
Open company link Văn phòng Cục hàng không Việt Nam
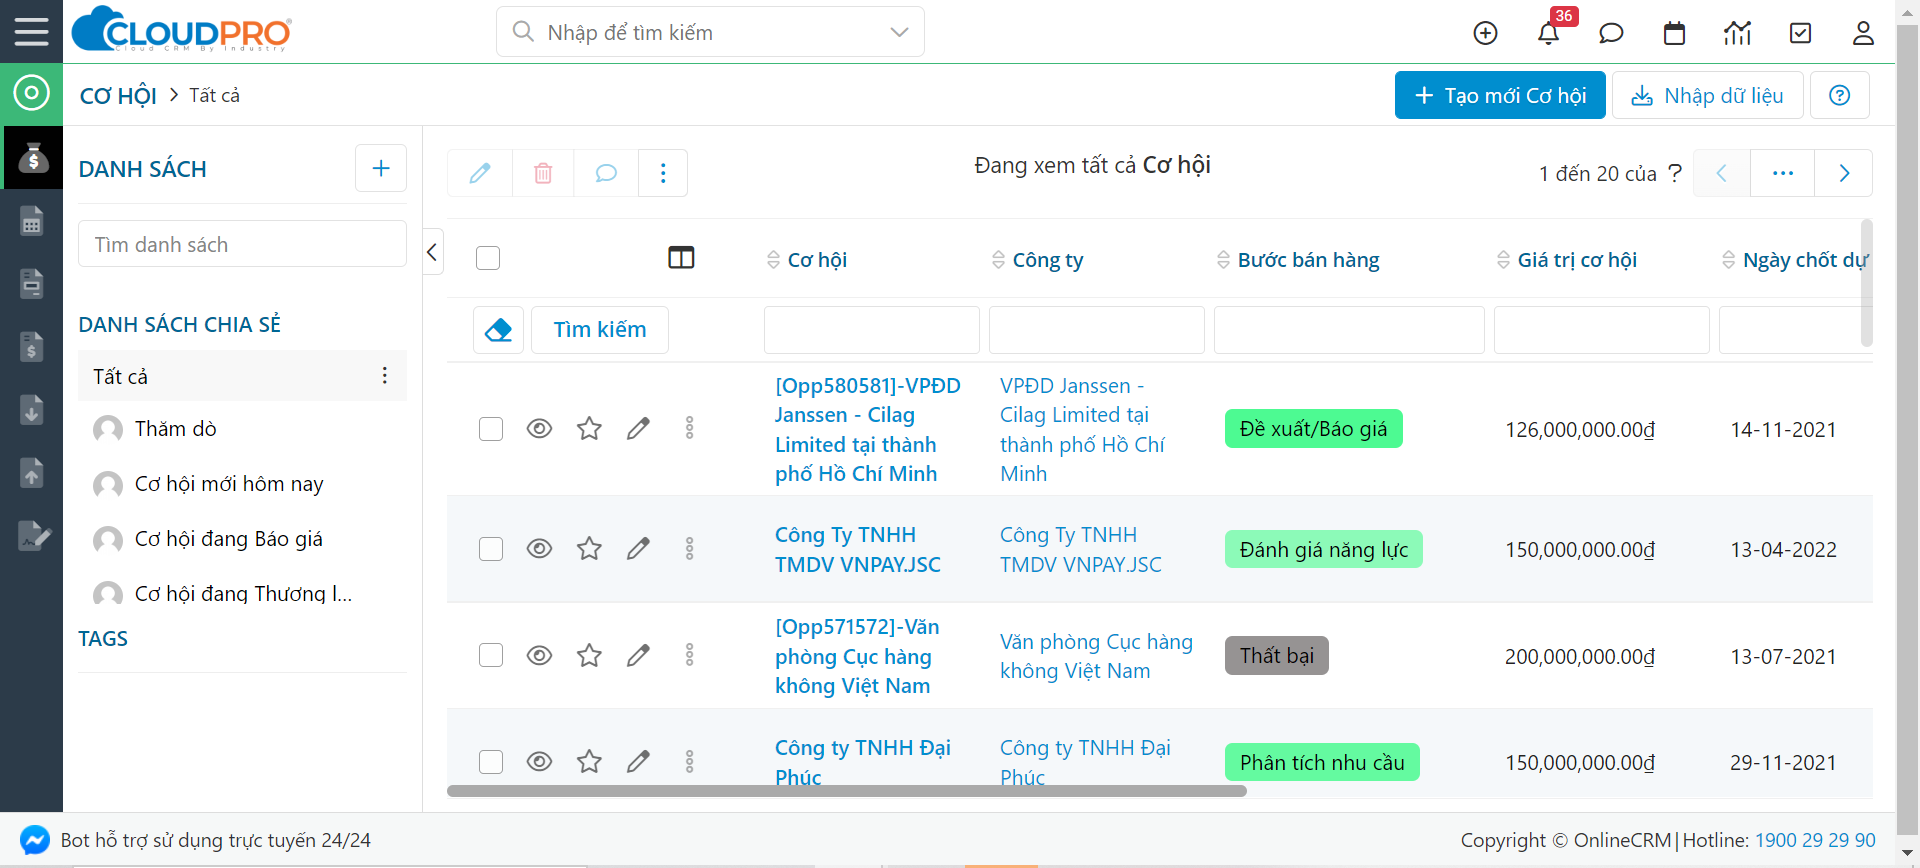[1096, 656]
